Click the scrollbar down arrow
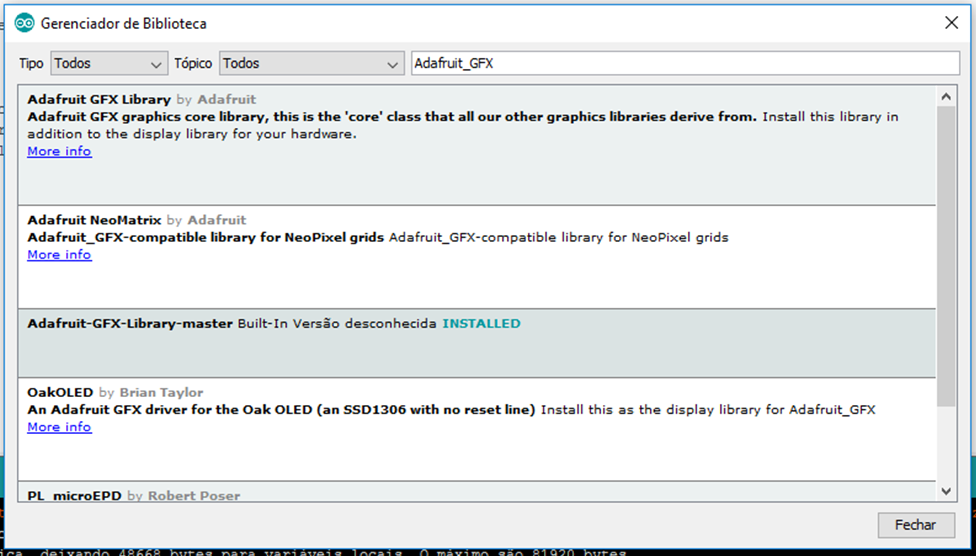 (x=946, y=491)
